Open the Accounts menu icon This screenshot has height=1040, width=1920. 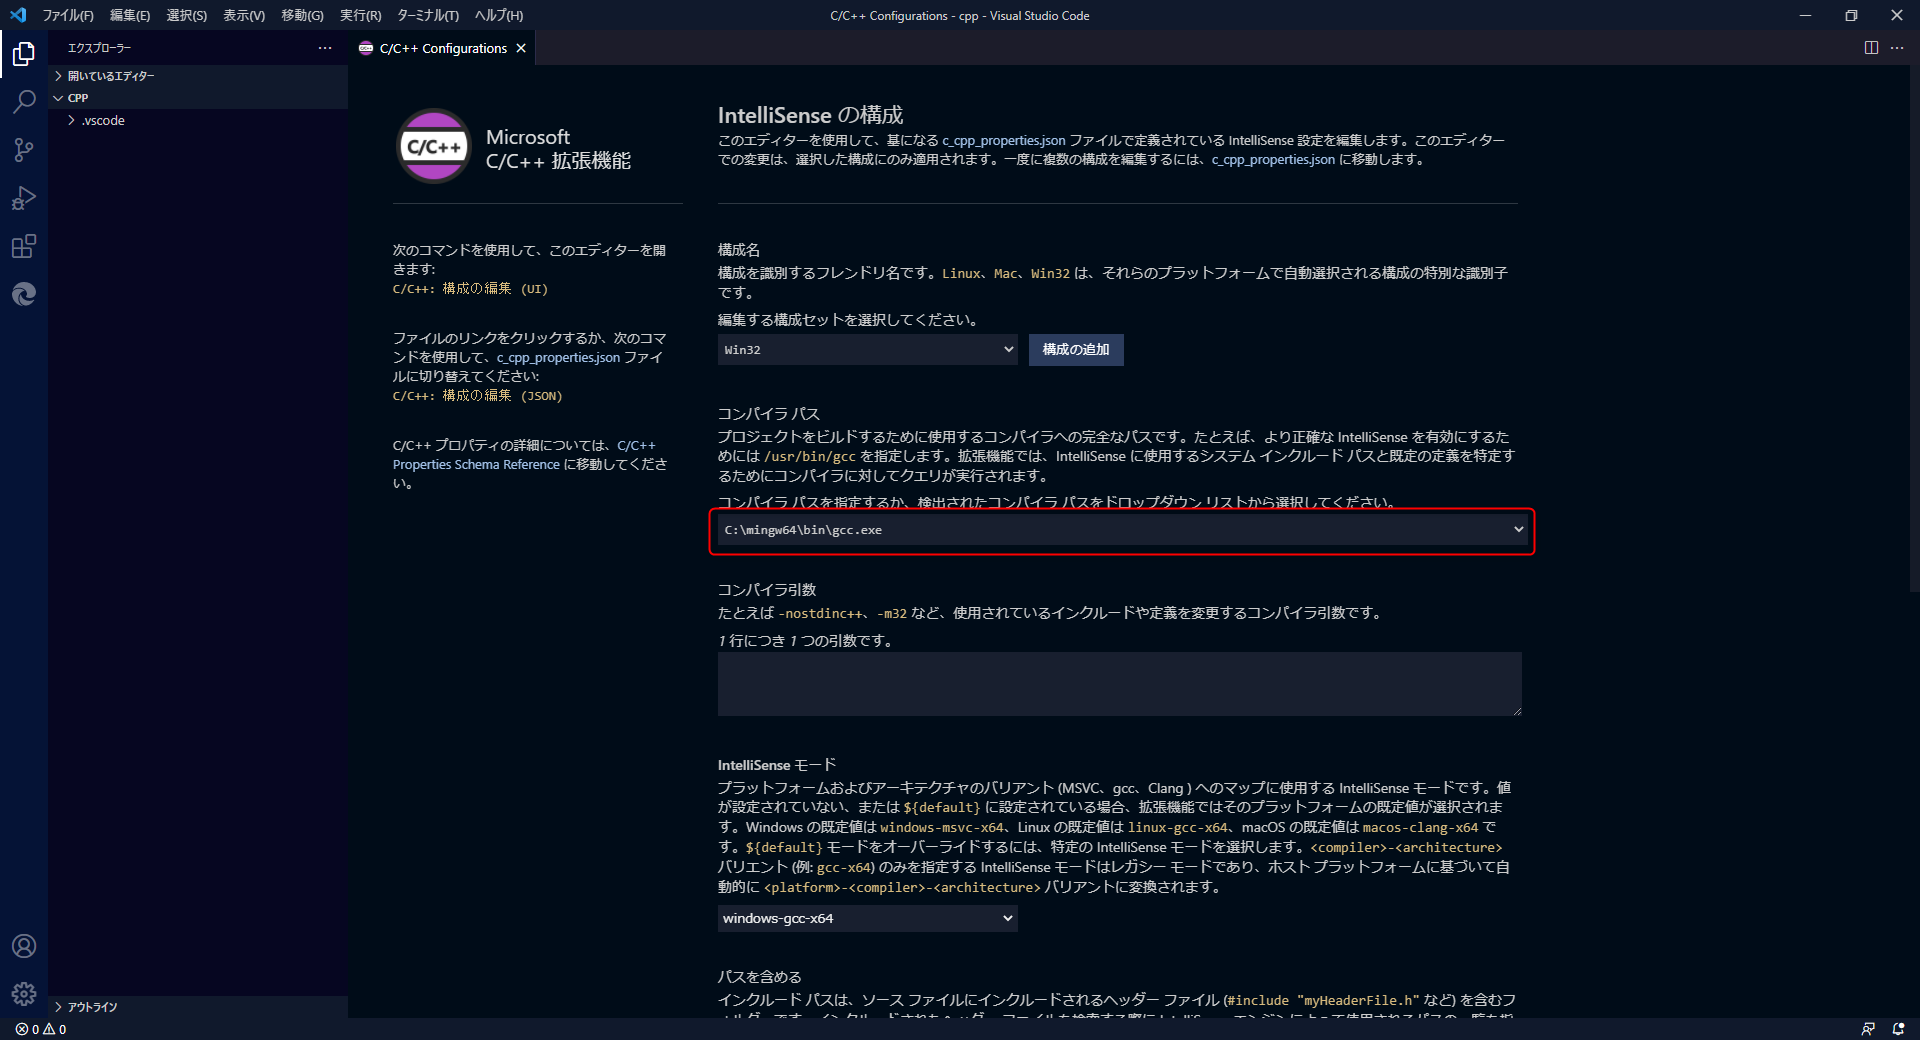24,946
